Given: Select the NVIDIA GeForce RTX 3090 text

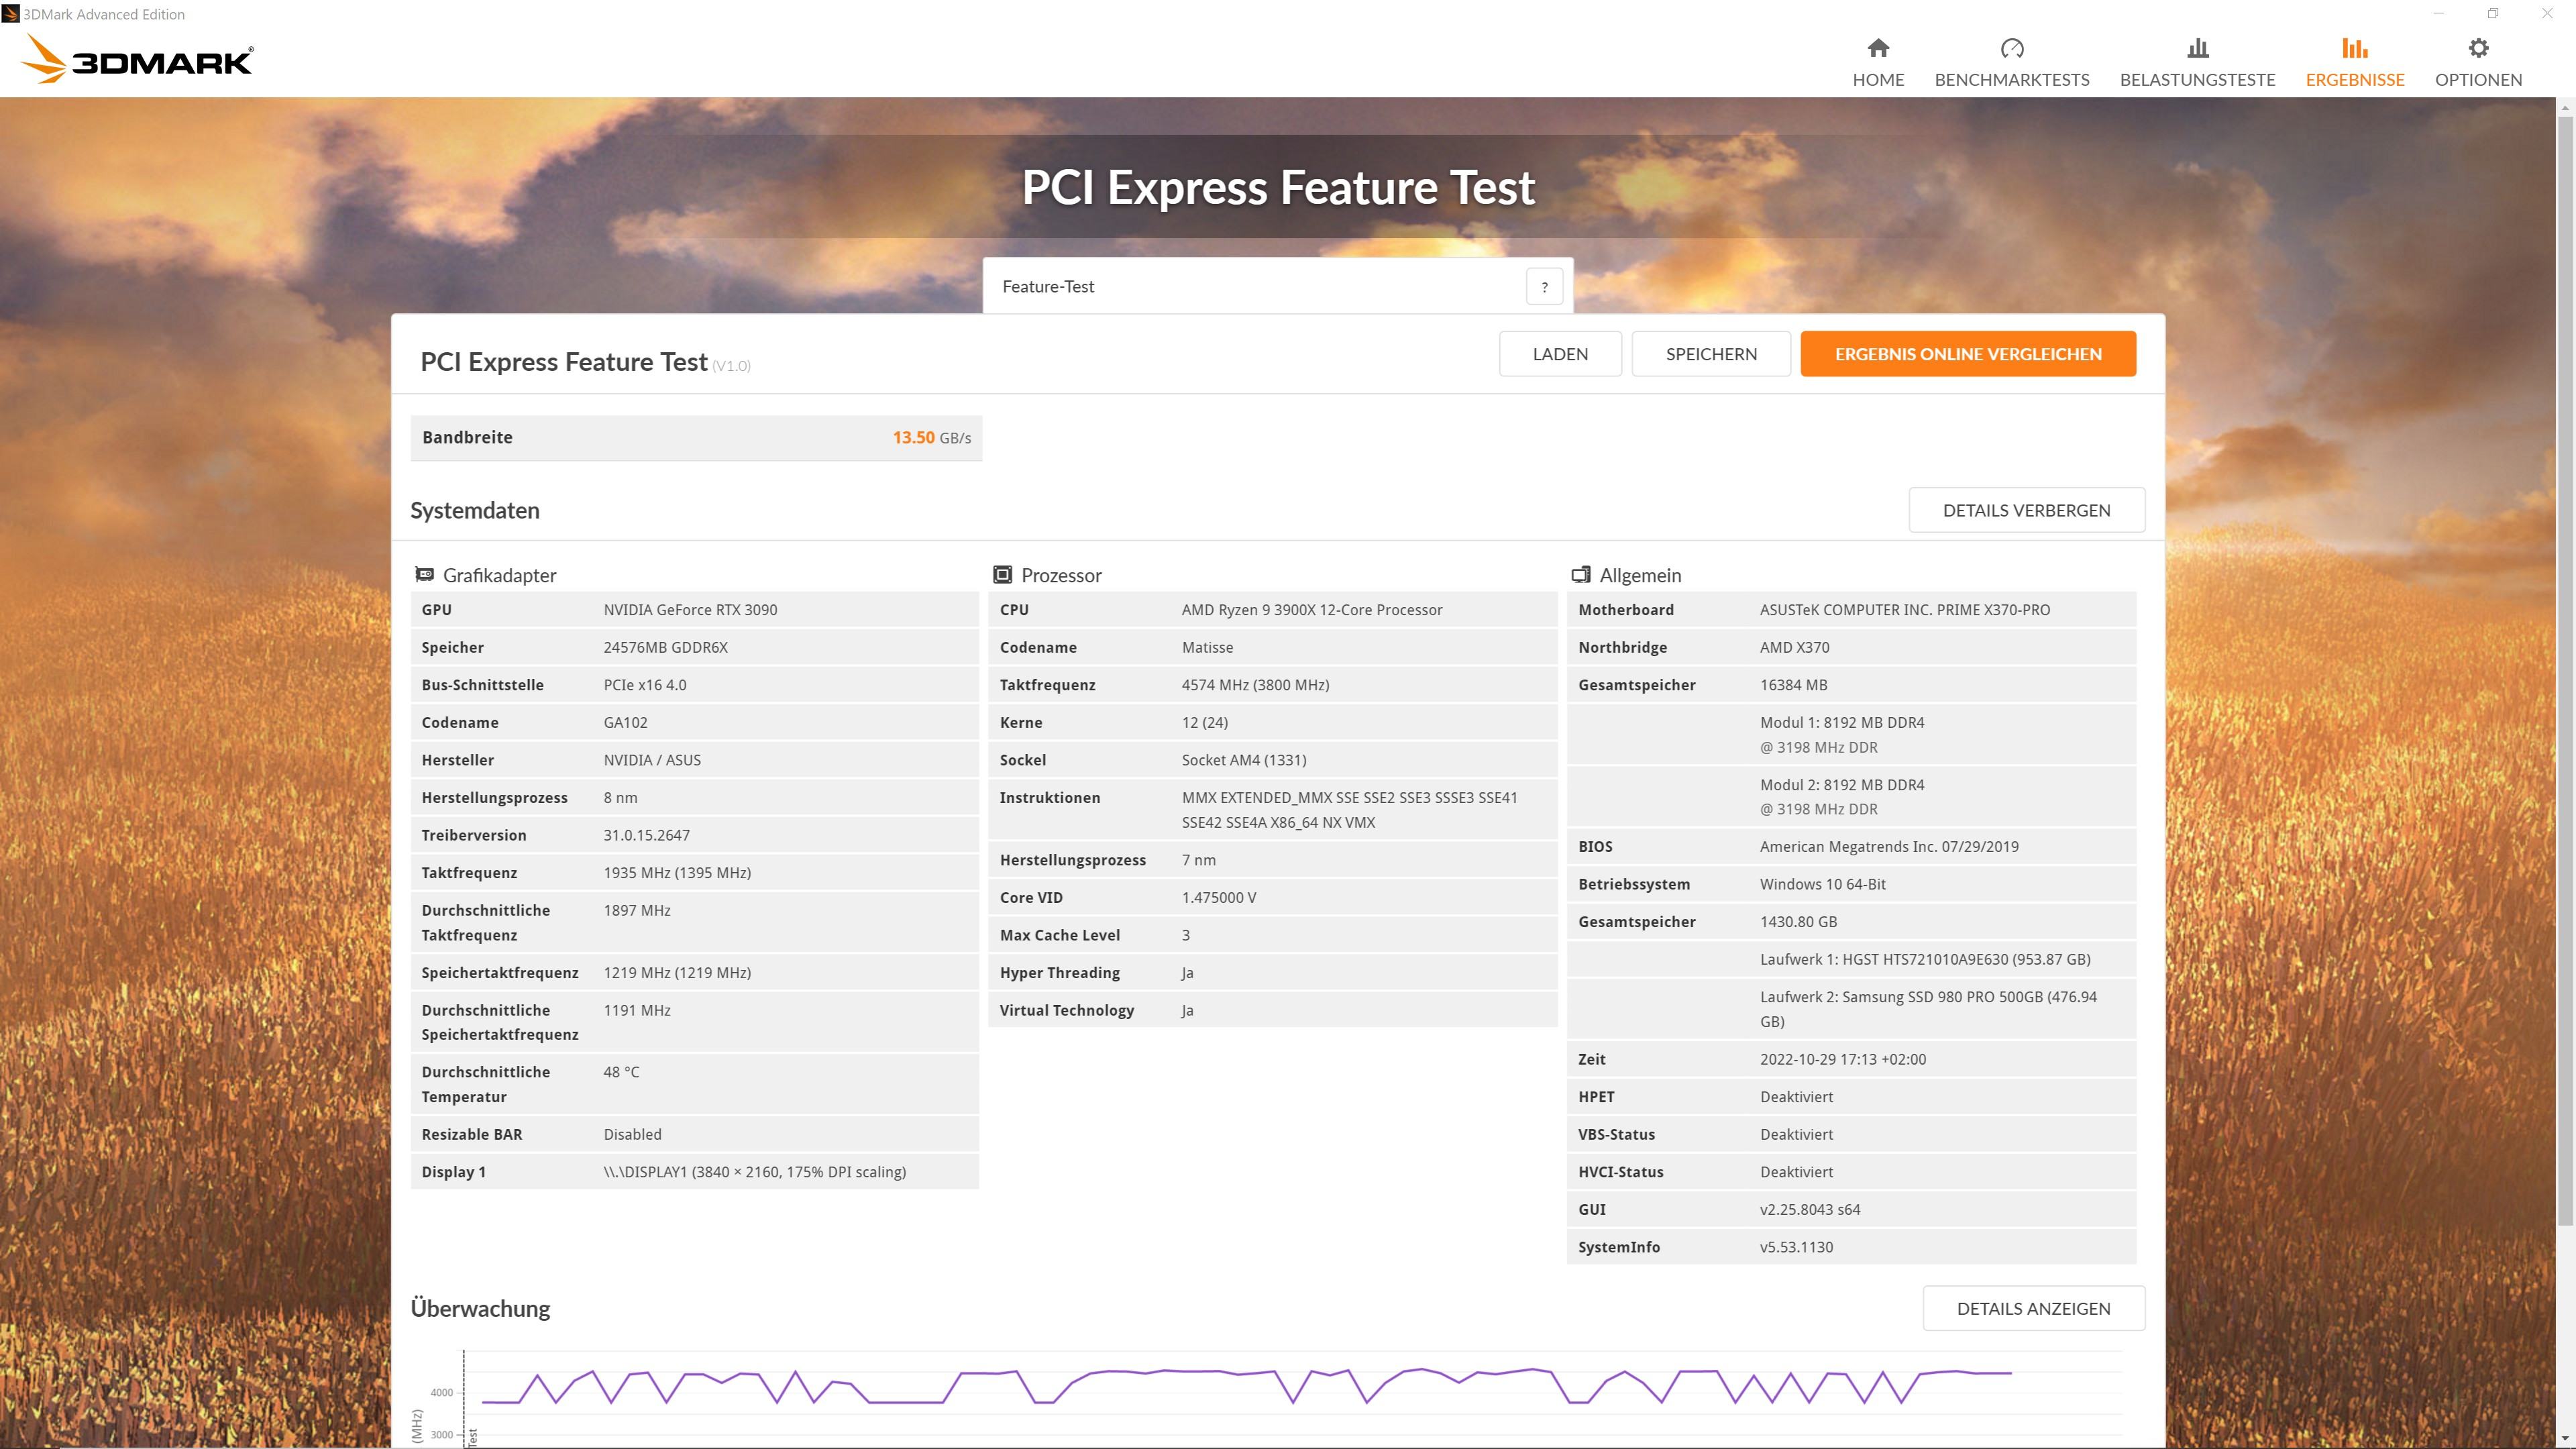Looking at the screenshot, I should tap(690, 610).
